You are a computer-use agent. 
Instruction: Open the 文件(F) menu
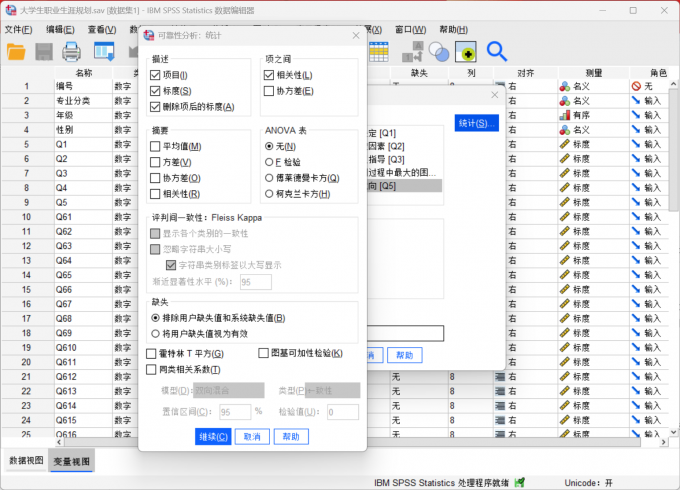click(x=19, y=29)
